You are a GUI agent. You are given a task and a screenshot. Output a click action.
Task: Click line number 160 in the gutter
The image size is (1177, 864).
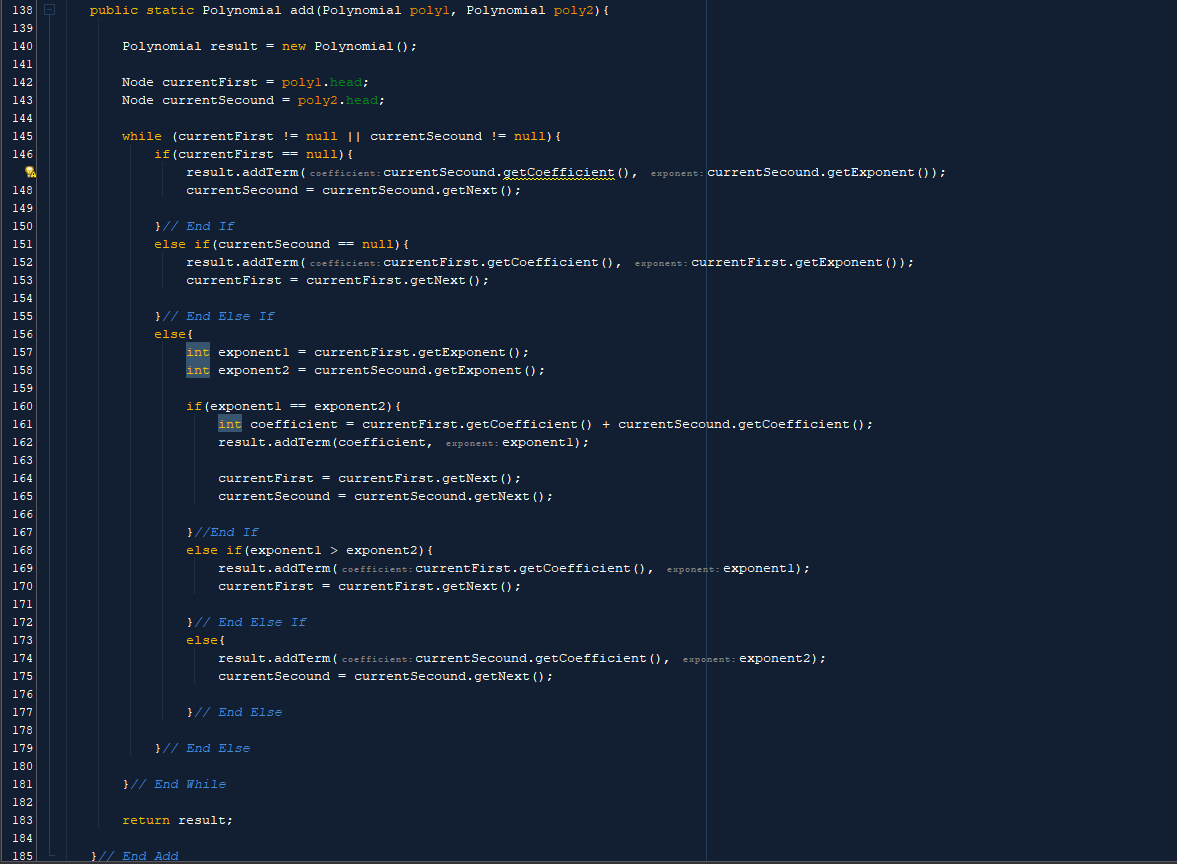tap(23, 406)
